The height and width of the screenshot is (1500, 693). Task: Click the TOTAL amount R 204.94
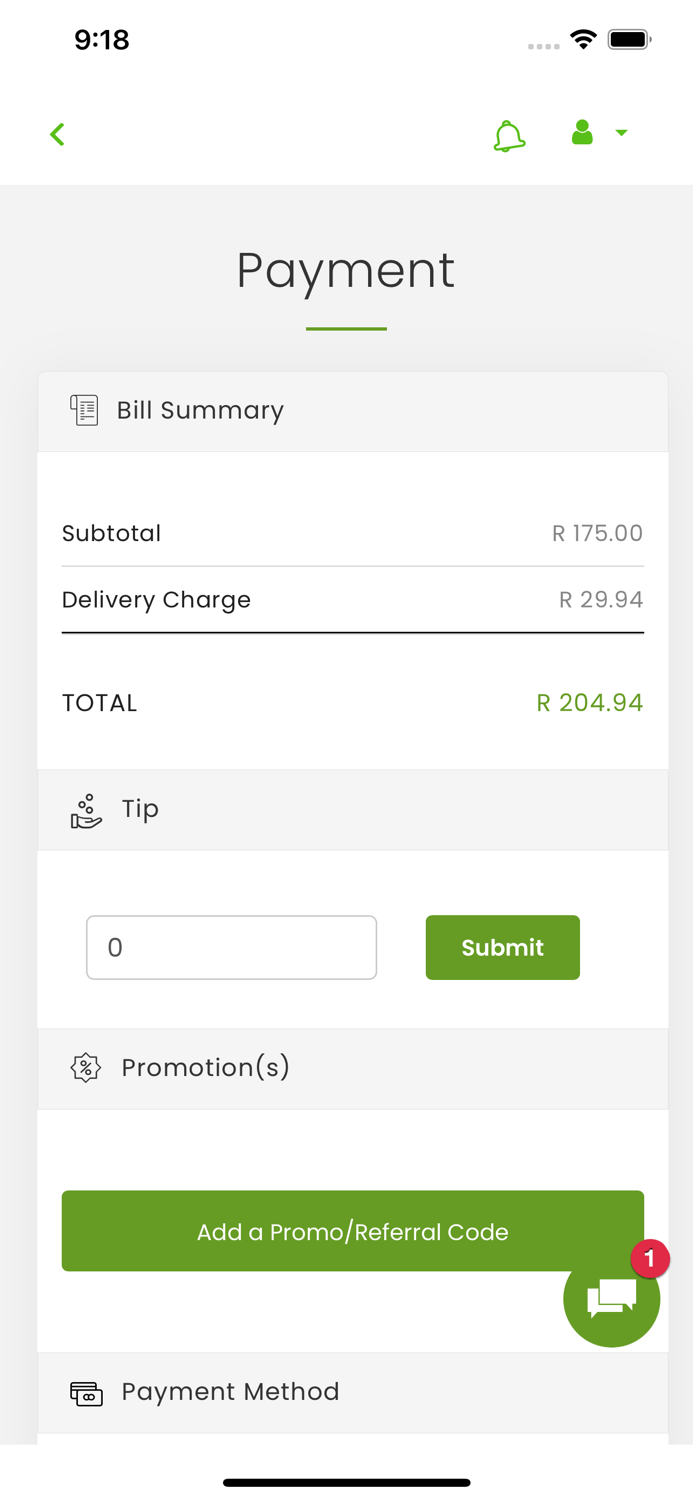(x=590, y=703)
